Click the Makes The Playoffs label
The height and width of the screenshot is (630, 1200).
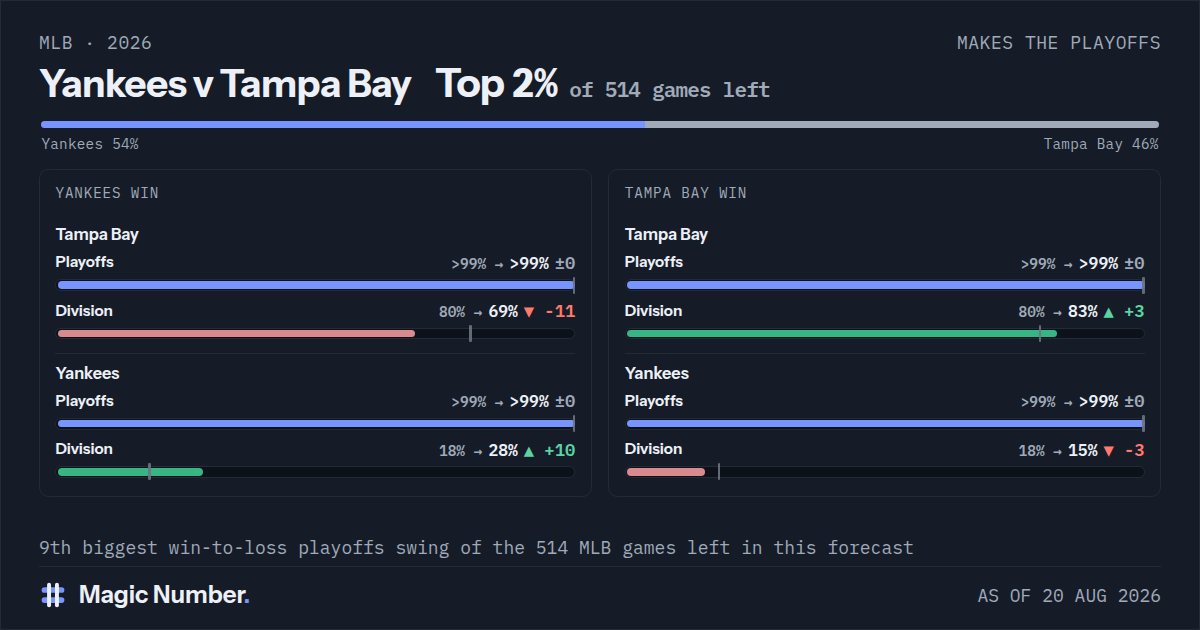[x=1059, y=43]
